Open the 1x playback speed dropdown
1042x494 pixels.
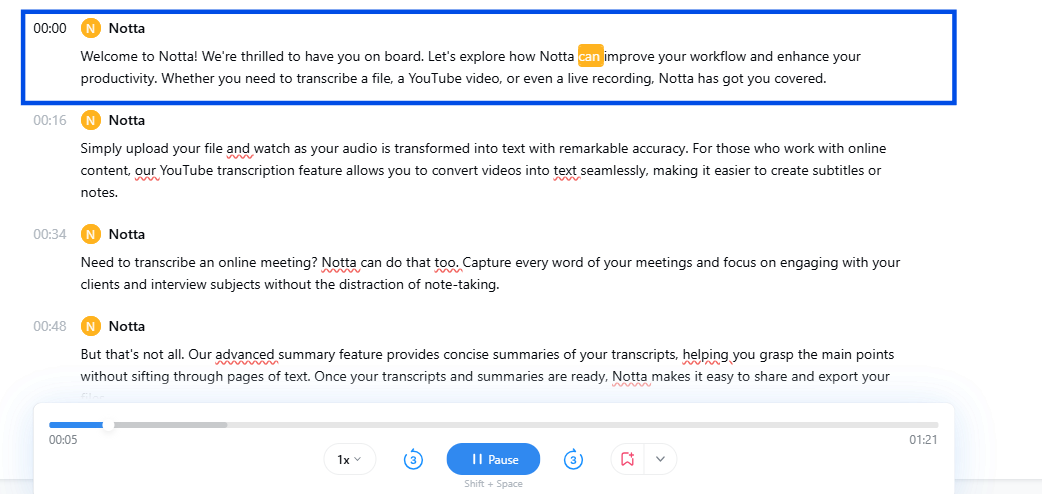click(350, 459)
